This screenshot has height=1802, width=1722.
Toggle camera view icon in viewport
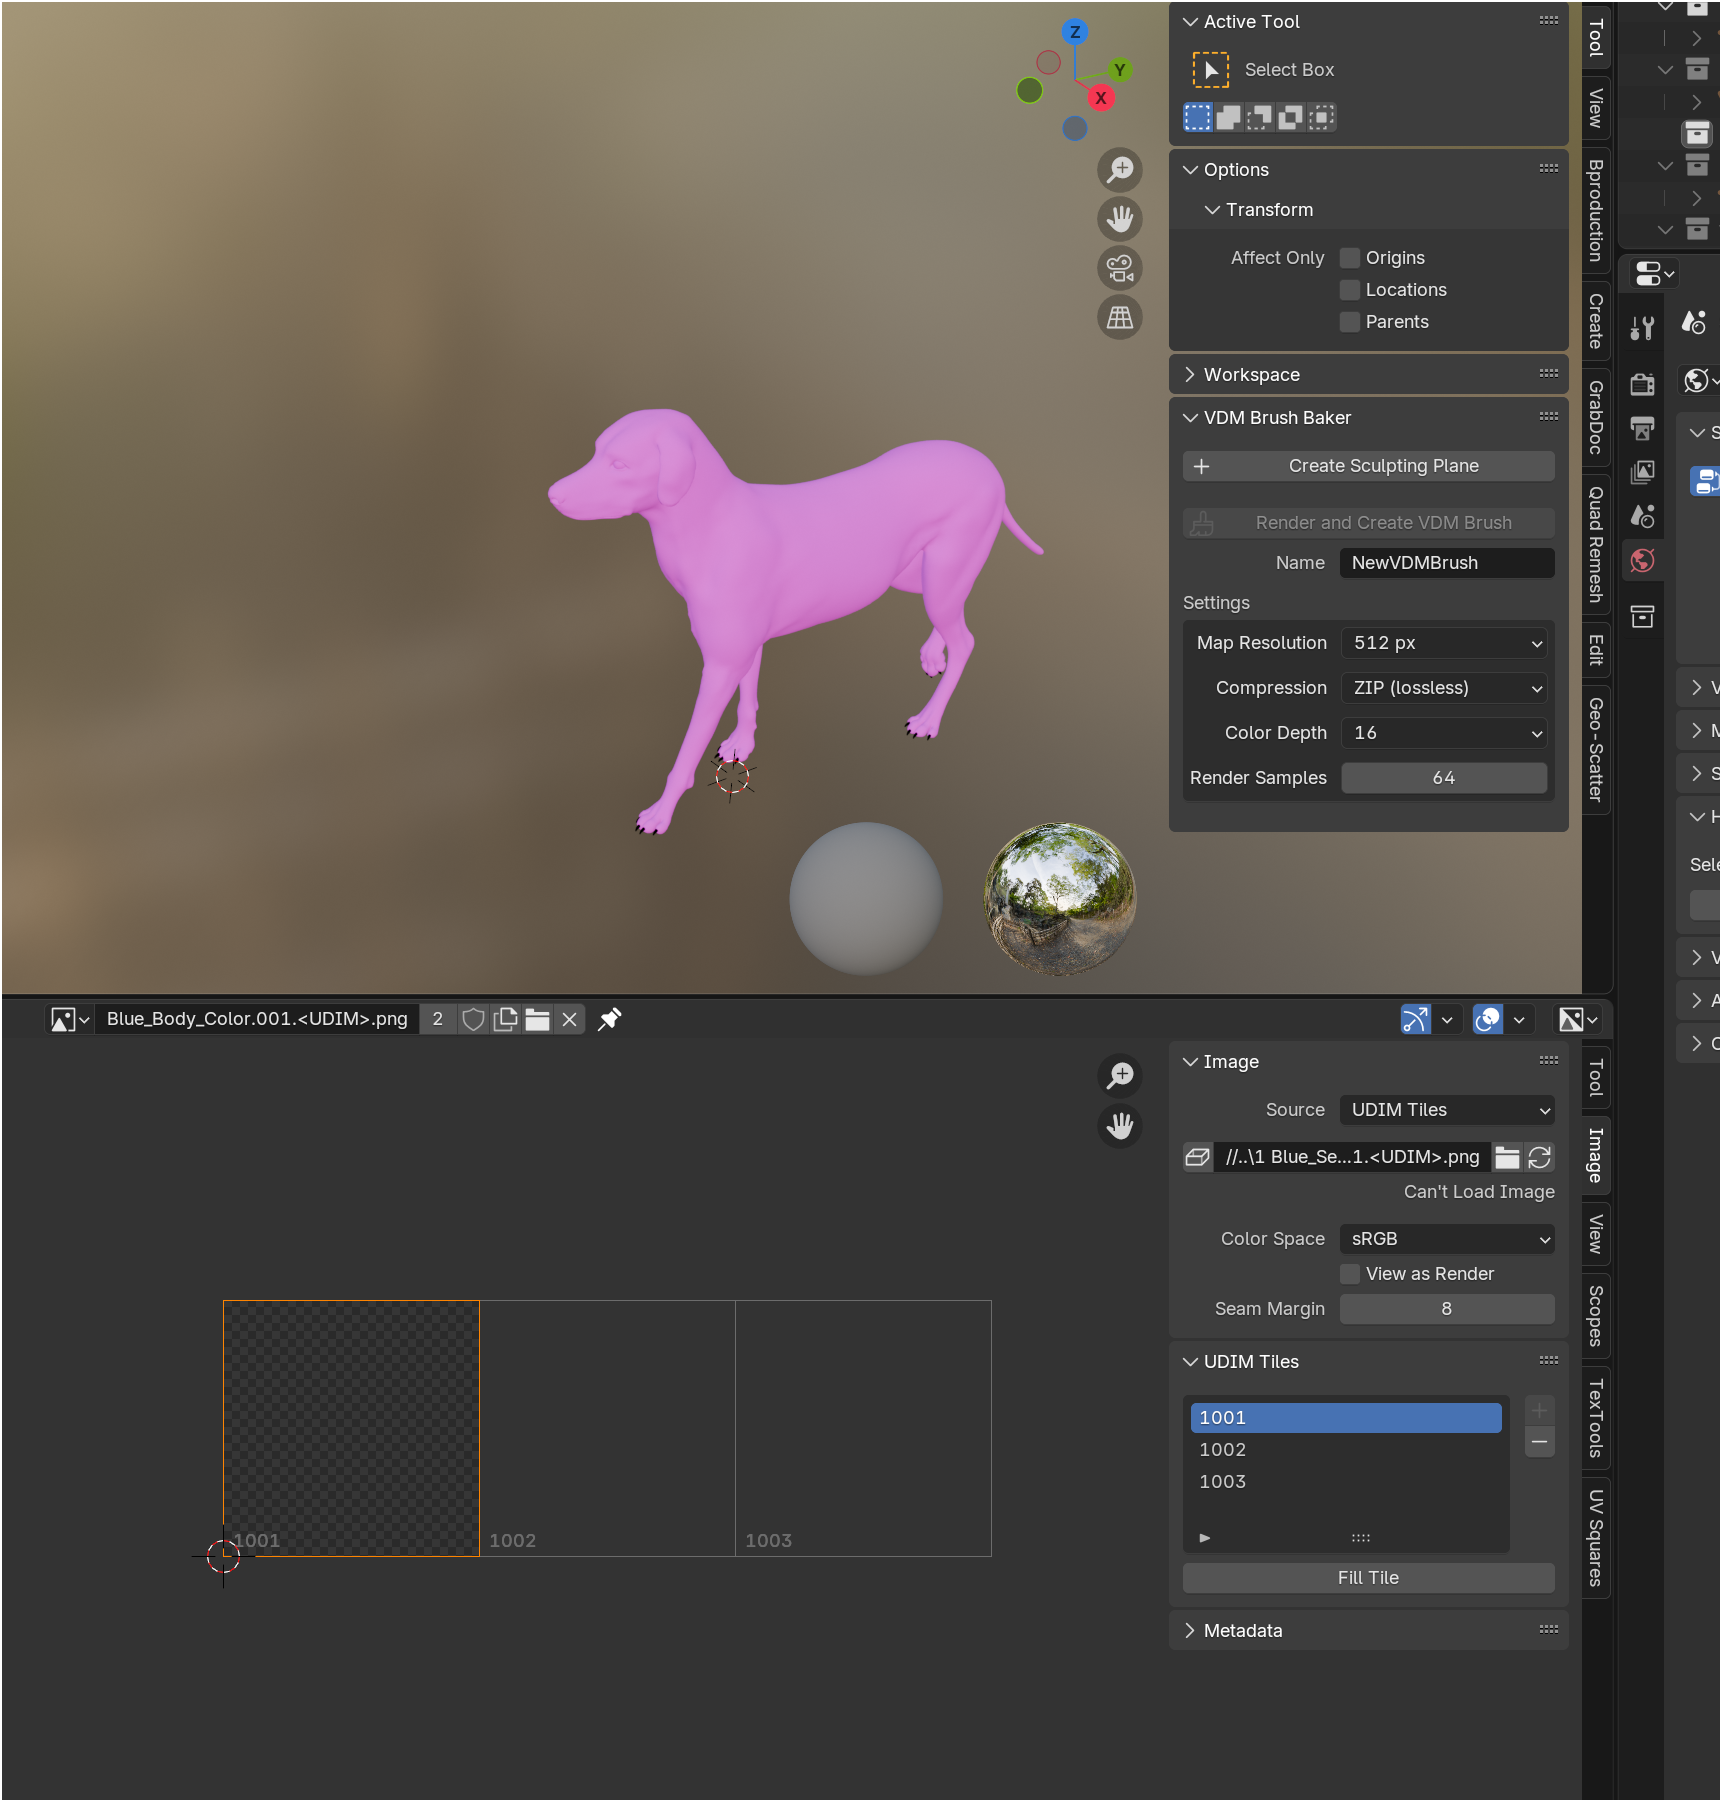coord(1120,268)
